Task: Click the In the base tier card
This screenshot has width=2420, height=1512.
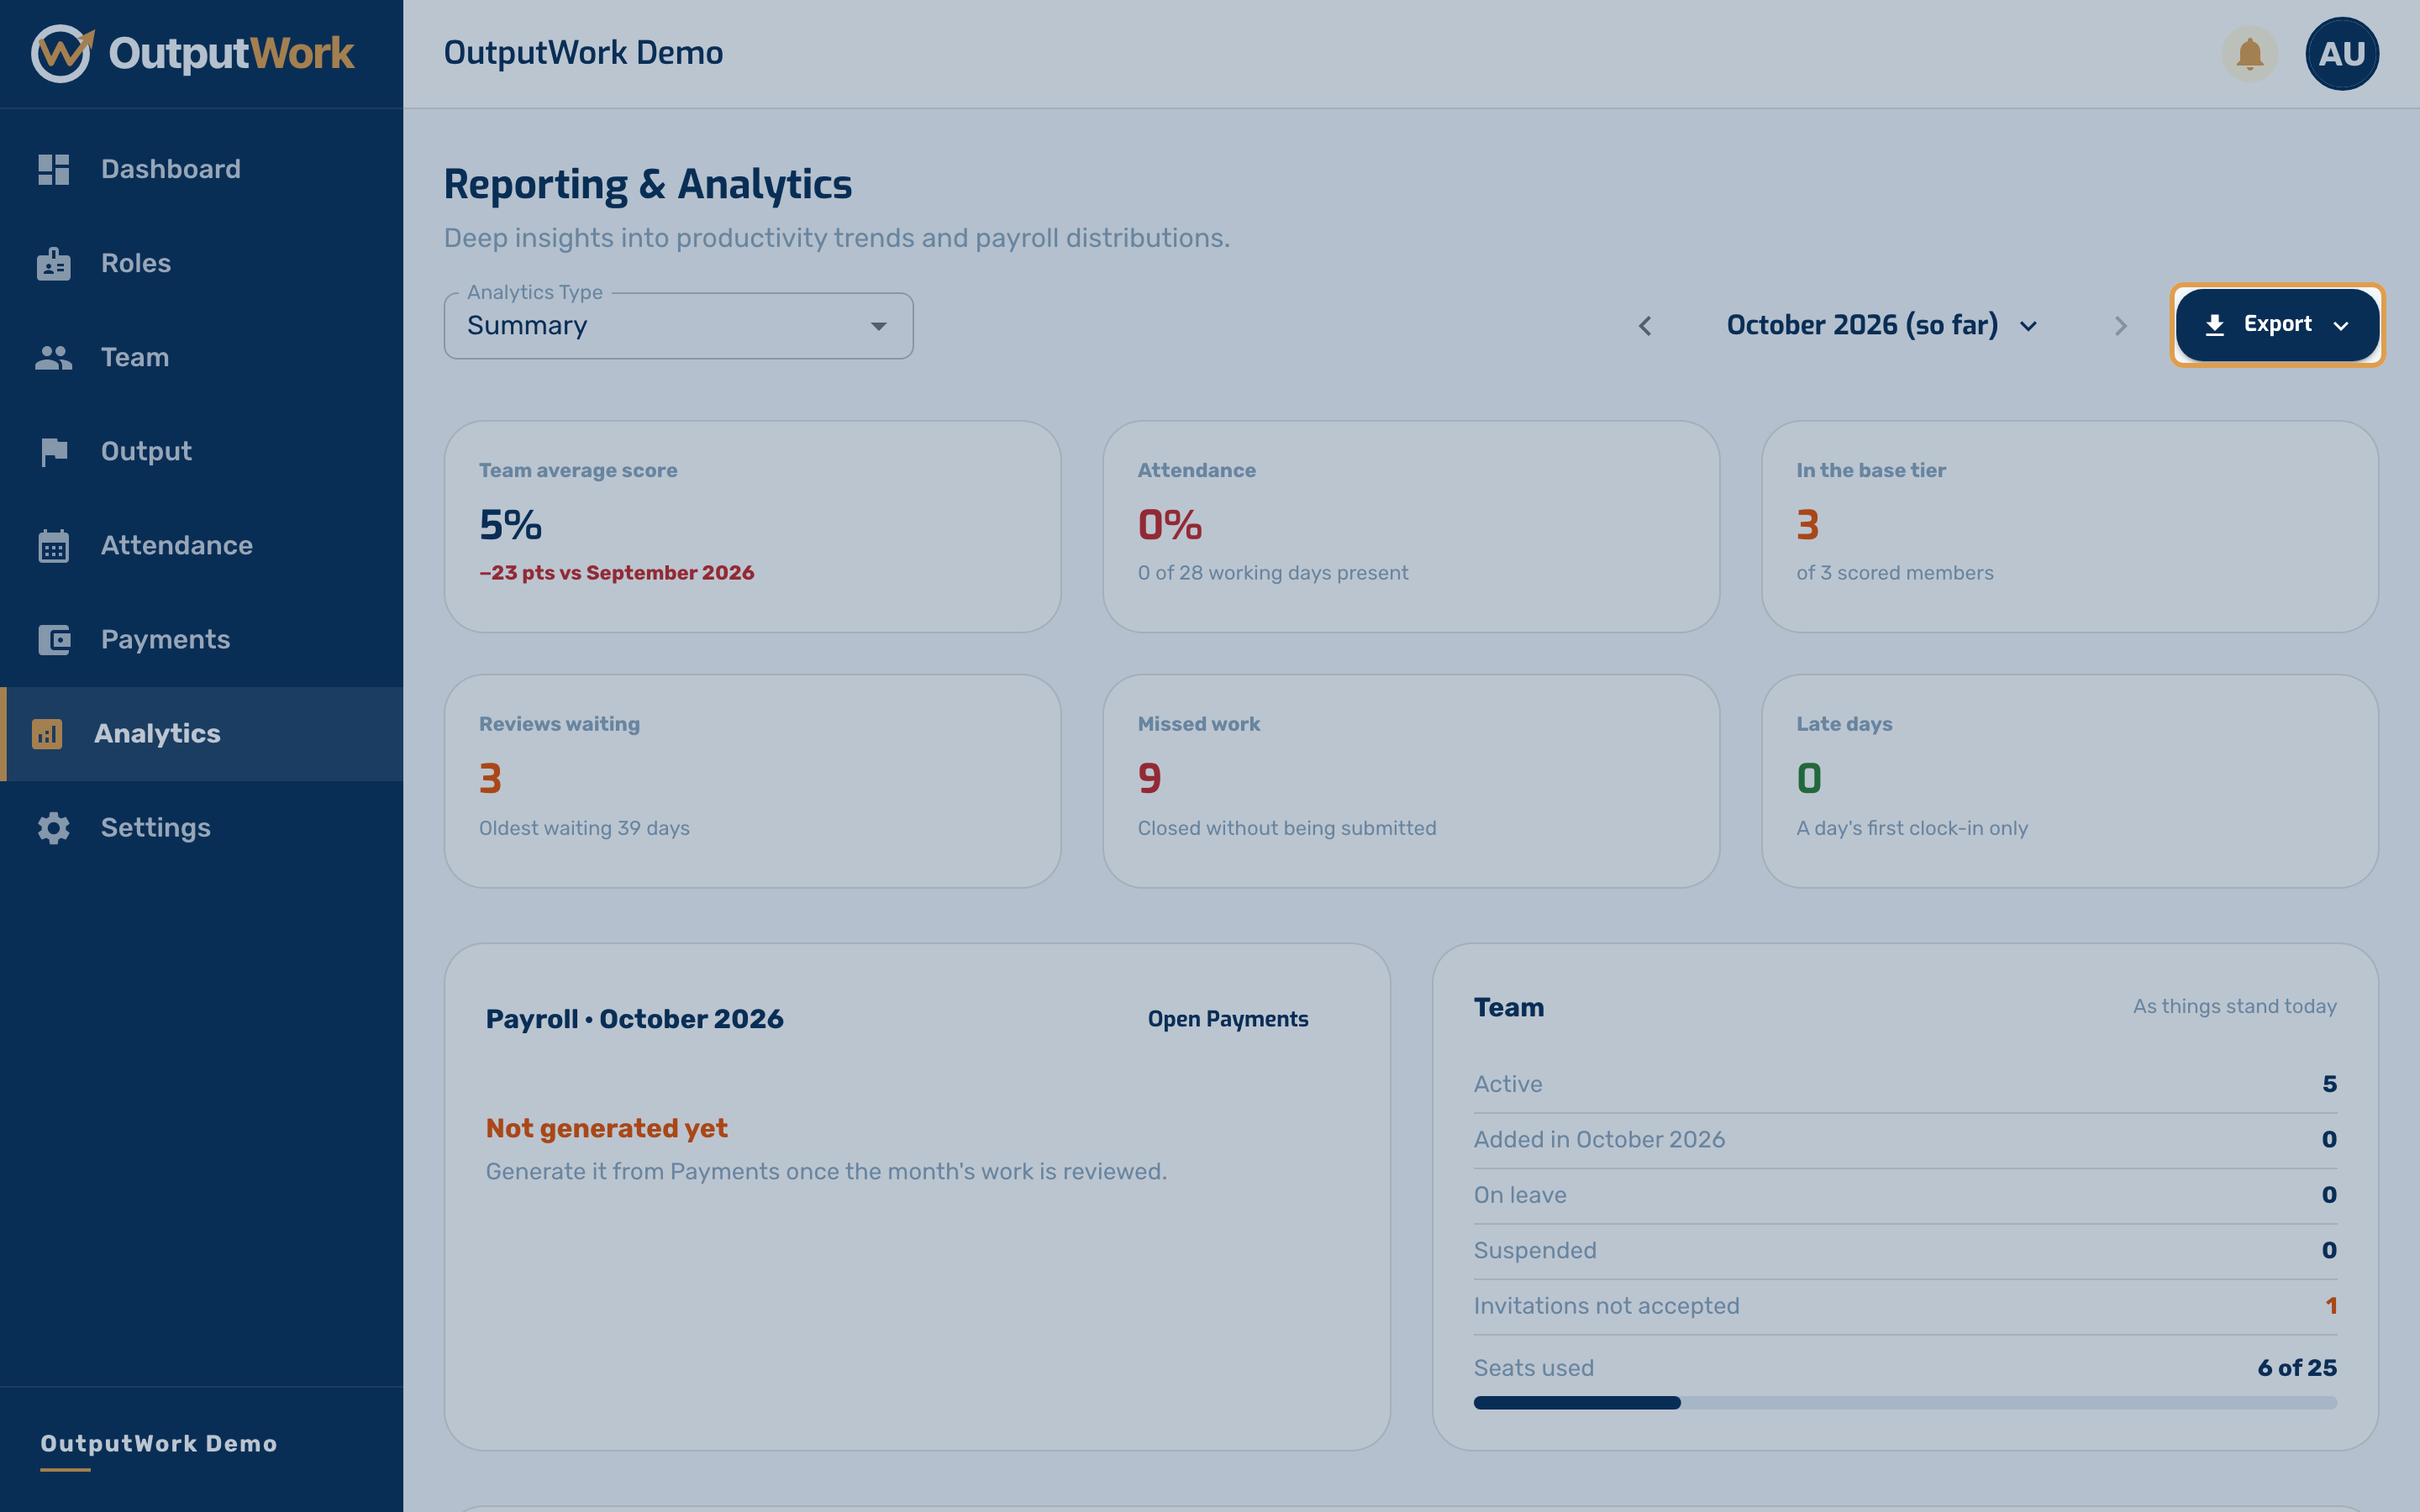Action: tap(2069, 527)
